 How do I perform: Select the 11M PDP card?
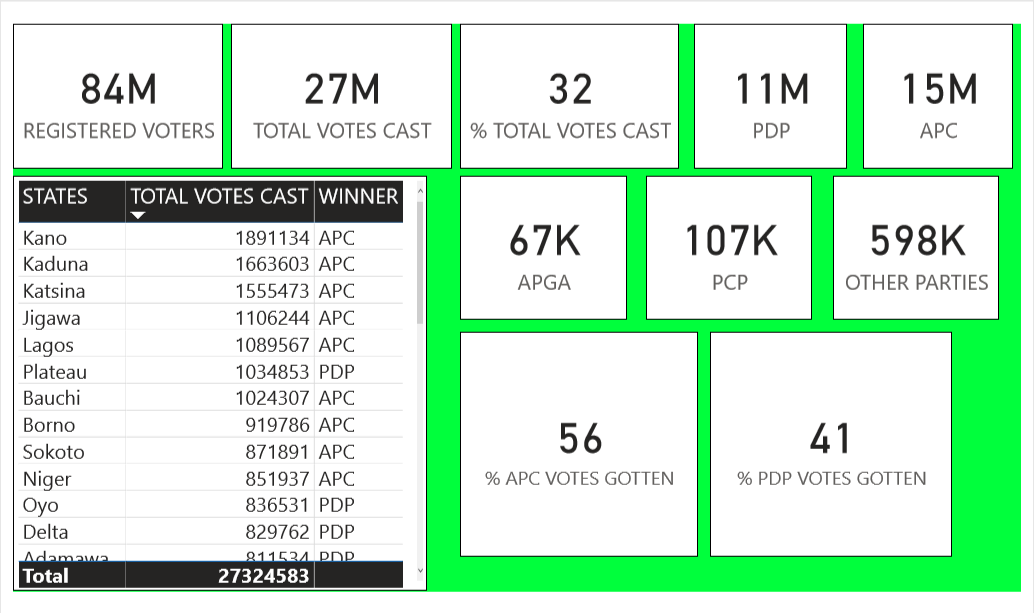click(770, 97)
